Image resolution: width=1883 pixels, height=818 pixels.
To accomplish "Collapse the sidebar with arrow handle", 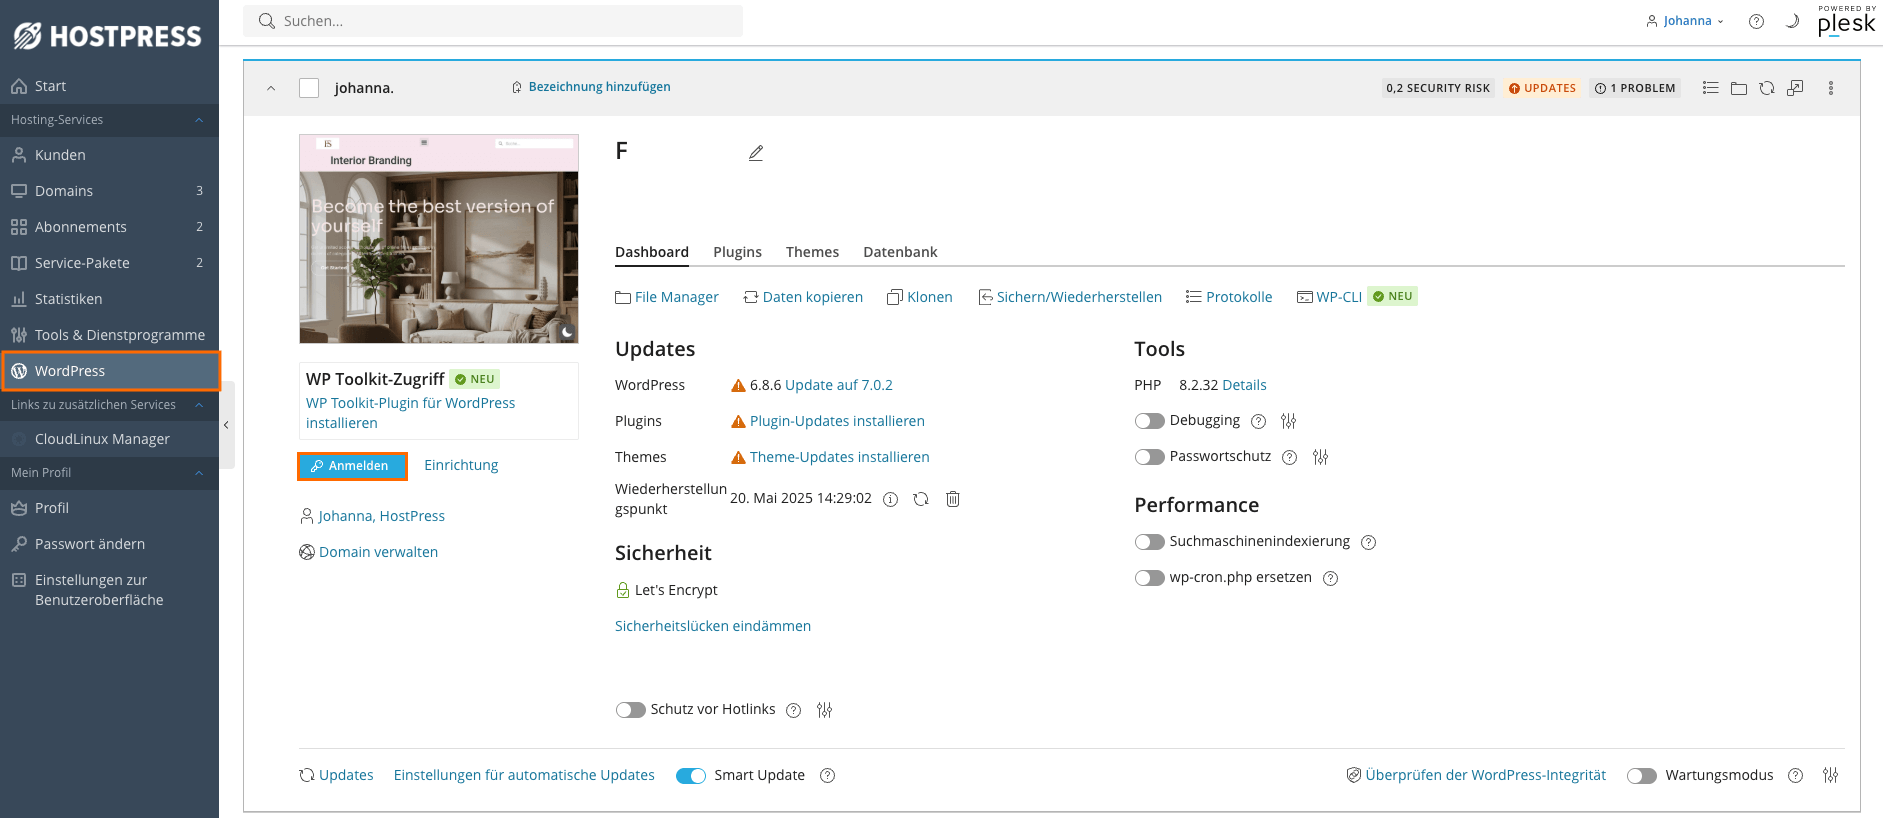I will click(227, 425).
